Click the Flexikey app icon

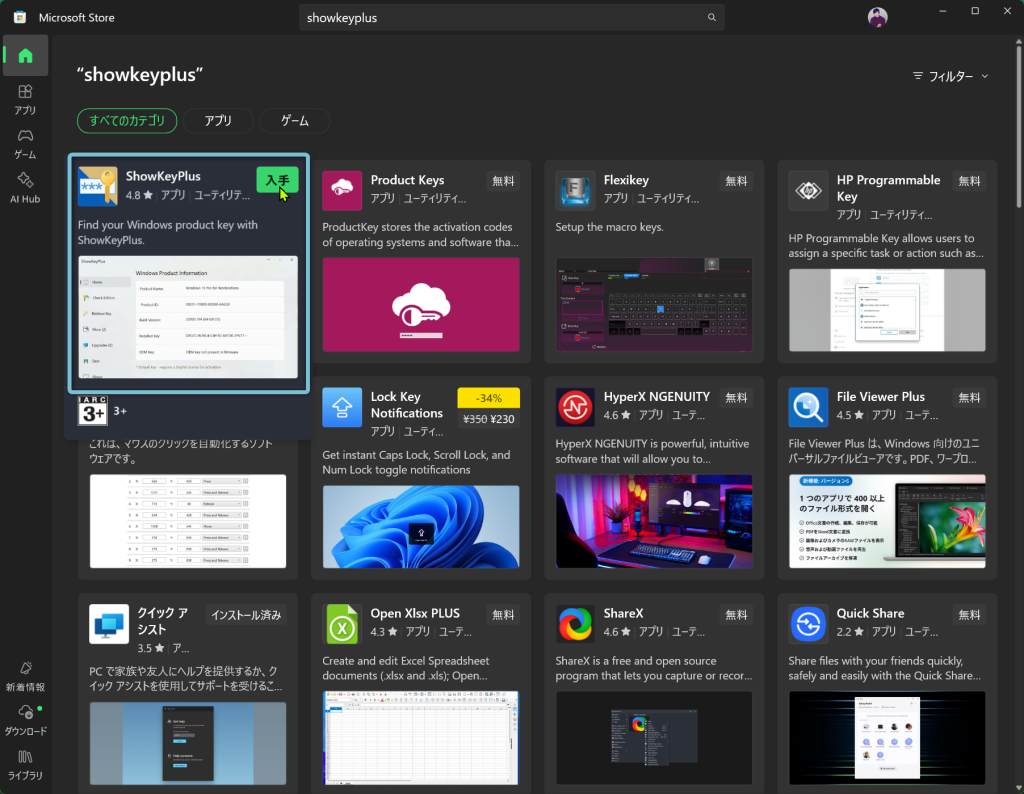[x=575, y=191]
